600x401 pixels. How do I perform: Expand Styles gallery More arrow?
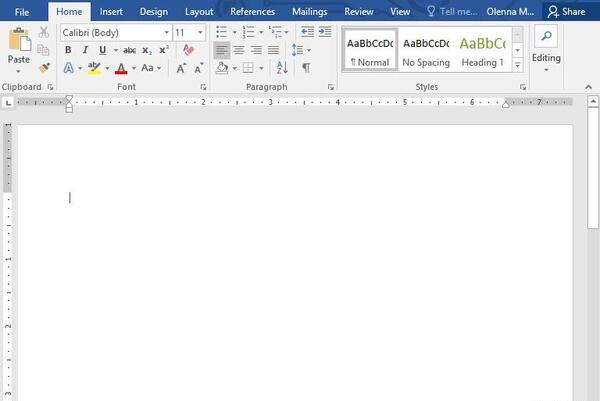coord(517,65)
